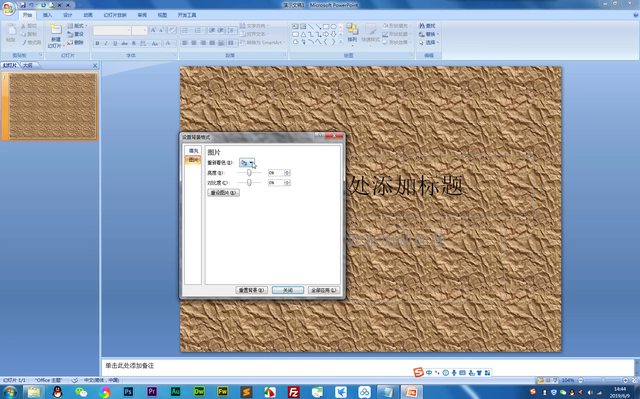Click the Undo icon in quick access toolbar

point(31,5)
